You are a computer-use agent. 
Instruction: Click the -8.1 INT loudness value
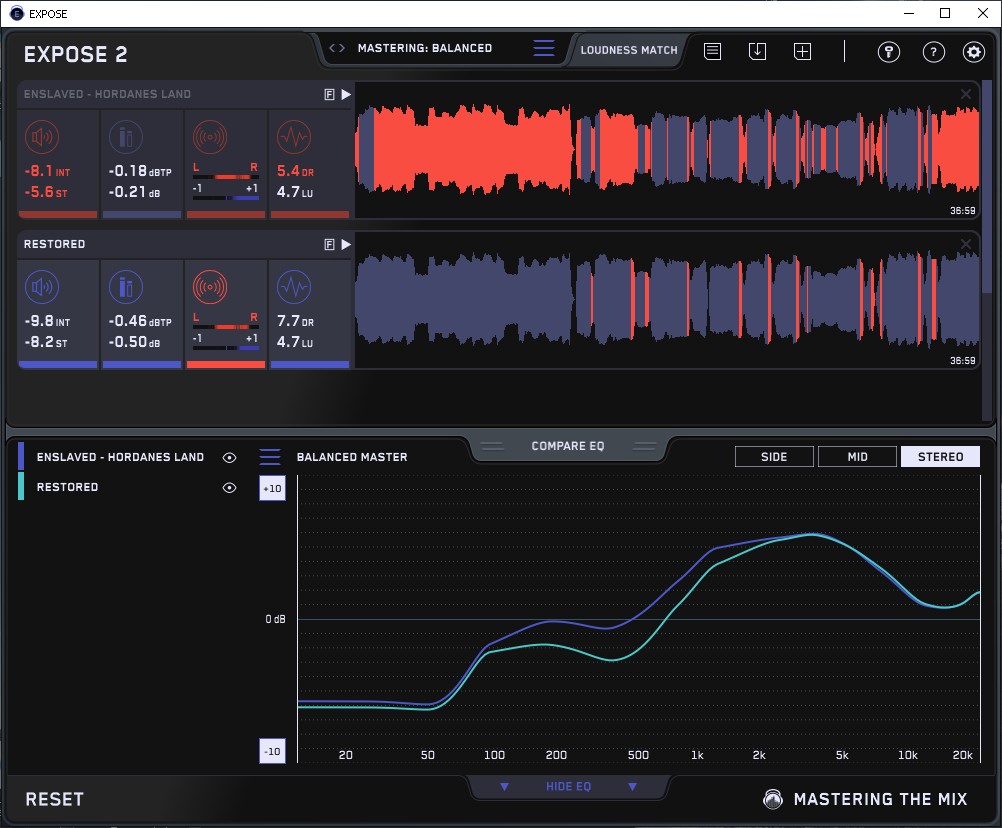click(x=47, y=171)
